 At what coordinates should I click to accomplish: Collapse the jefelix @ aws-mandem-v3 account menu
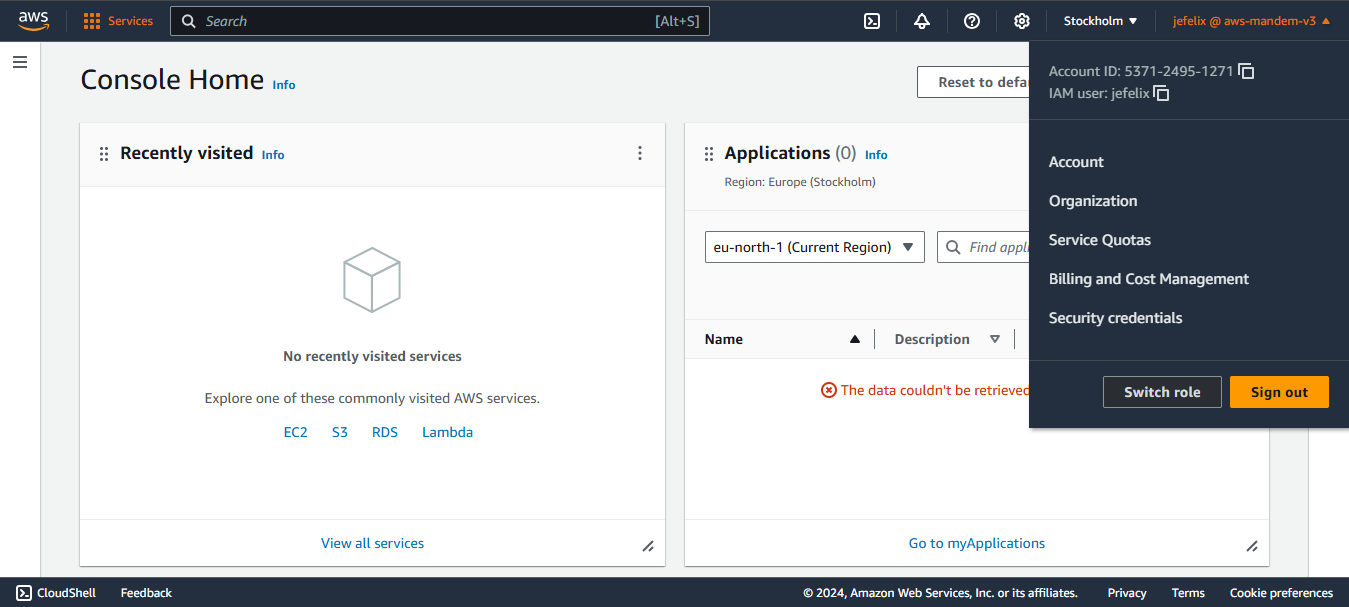pyautogui.click(x=1252, y=21)
